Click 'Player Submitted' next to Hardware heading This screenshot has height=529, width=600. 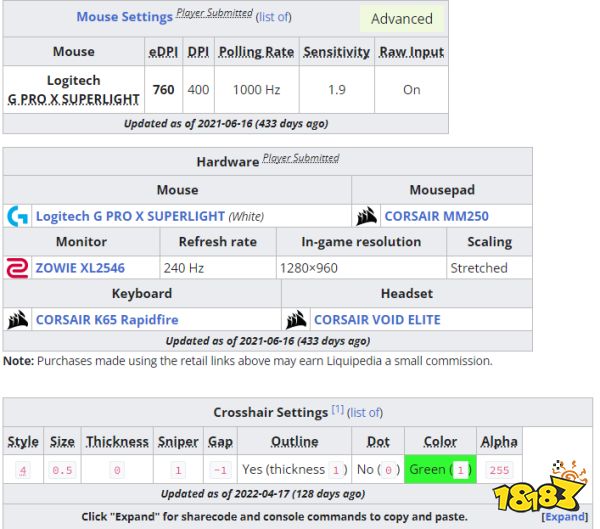click(x=301, y=158)
